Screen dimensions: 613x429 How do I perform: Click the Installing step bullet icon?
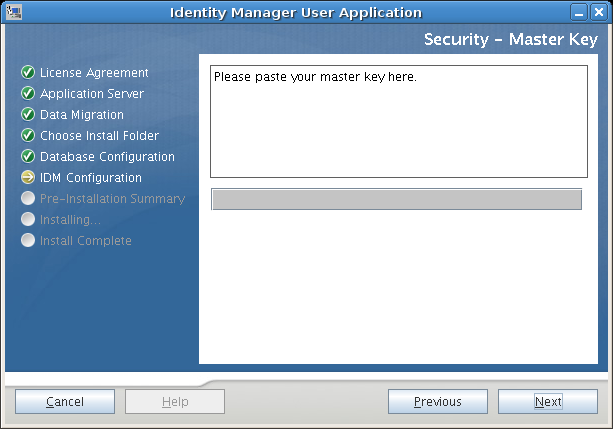[28, 220]
